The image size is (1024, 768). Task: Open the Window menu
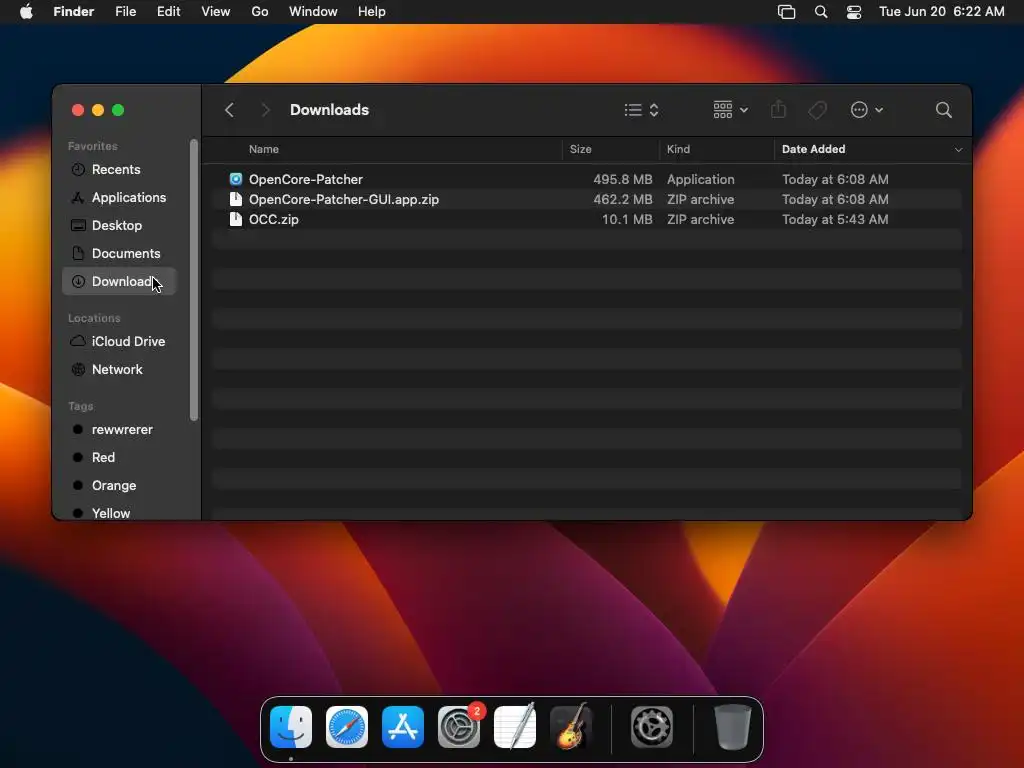(313, 12)
